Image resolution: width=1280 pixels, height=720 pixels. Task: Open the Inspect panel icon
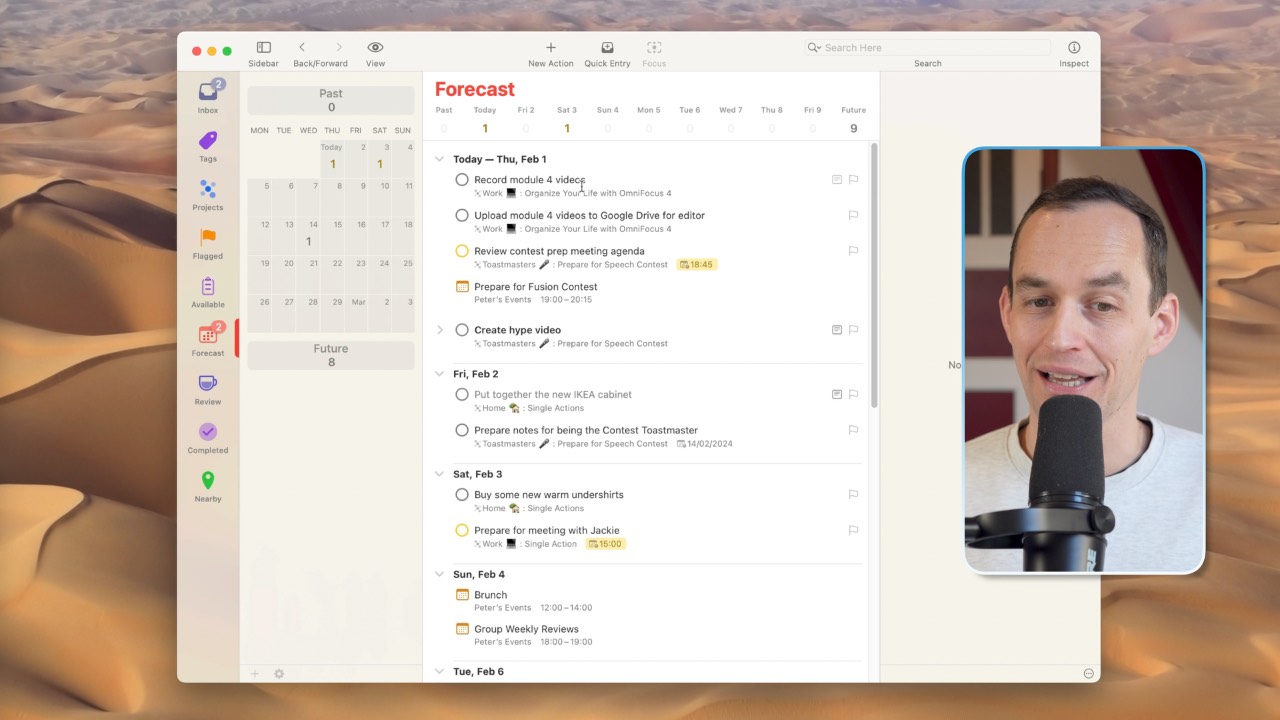click(x=1074, y=48)
